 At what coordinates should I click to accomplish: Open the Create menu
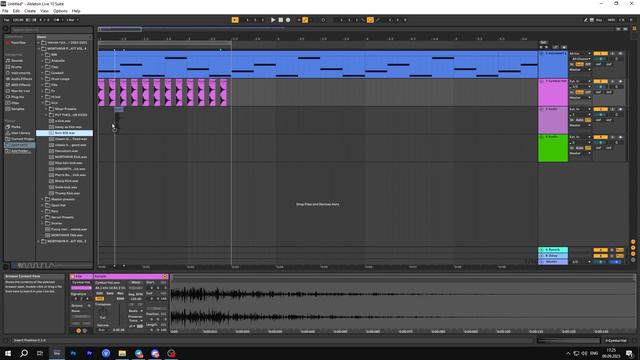tap(30, 11)
